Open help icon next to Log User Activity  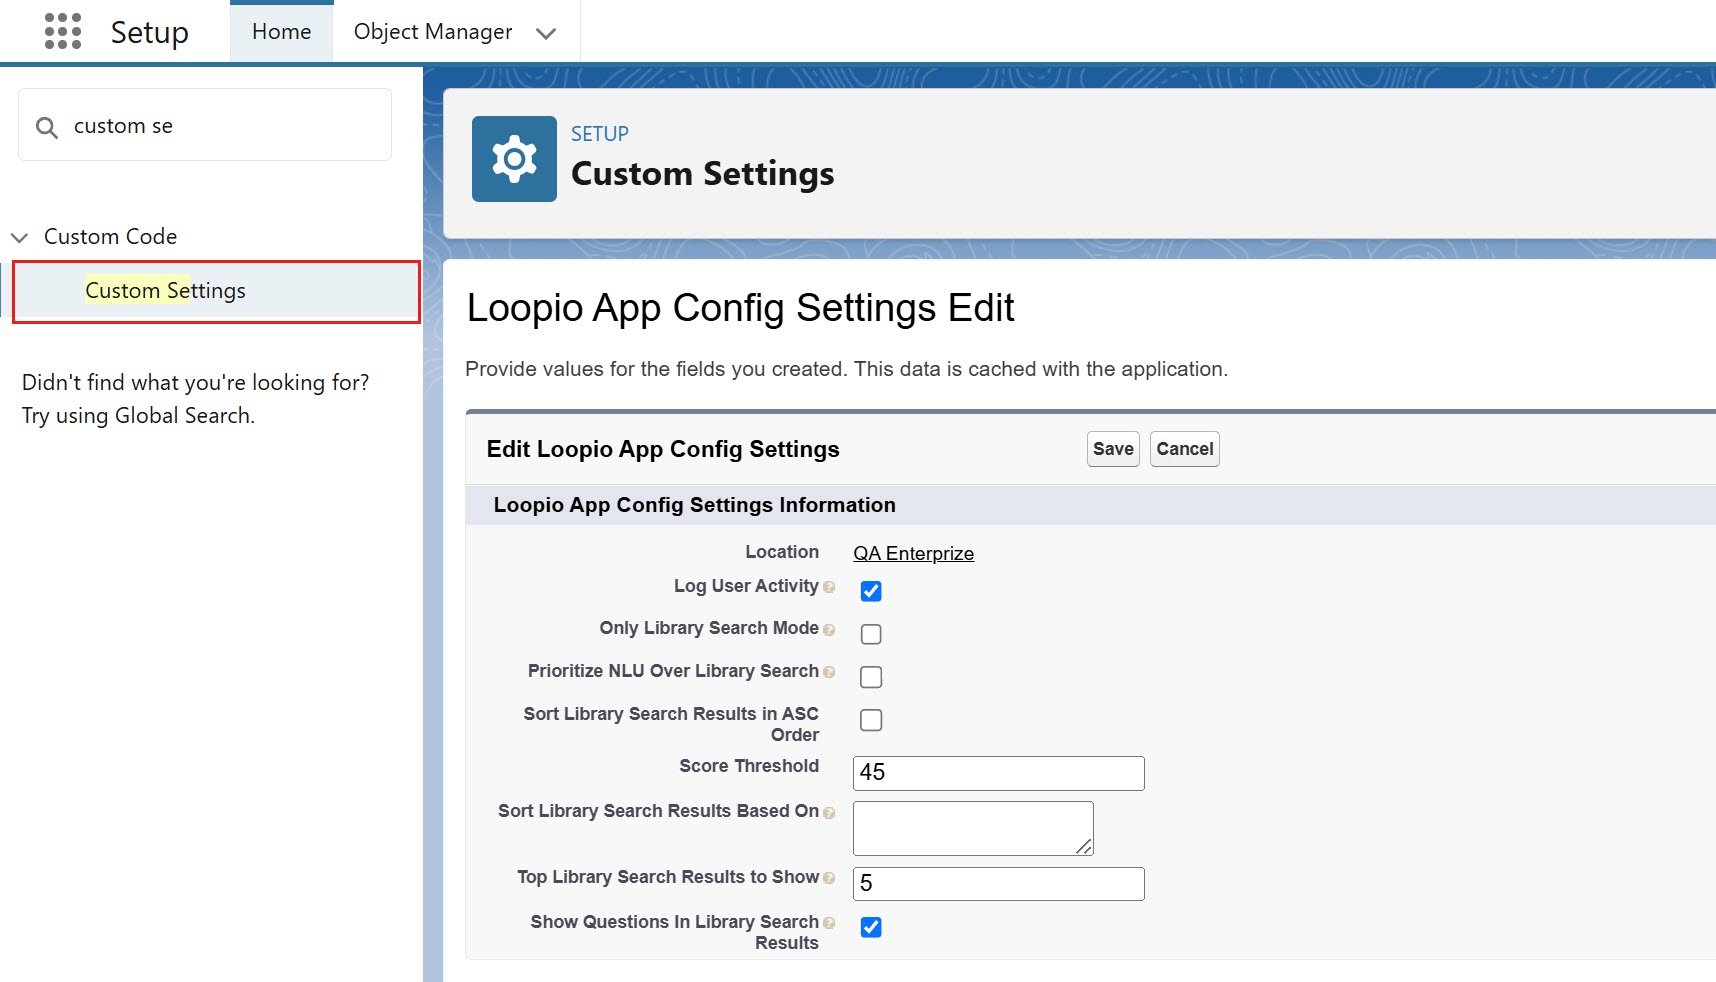829,587
